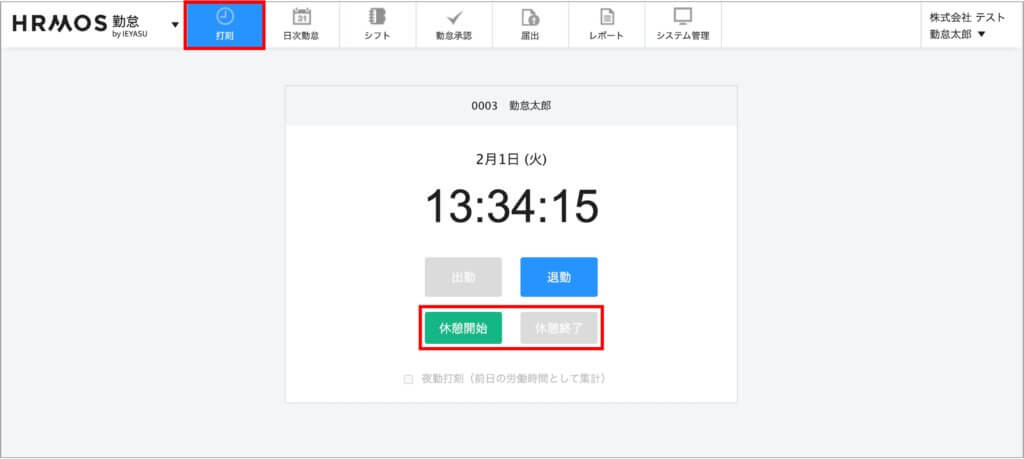Image resolution: width=1024 pixels, height=459 pixels.
Task: Select the 勤怠承認 checkmark icon
Action: (453, 17)
